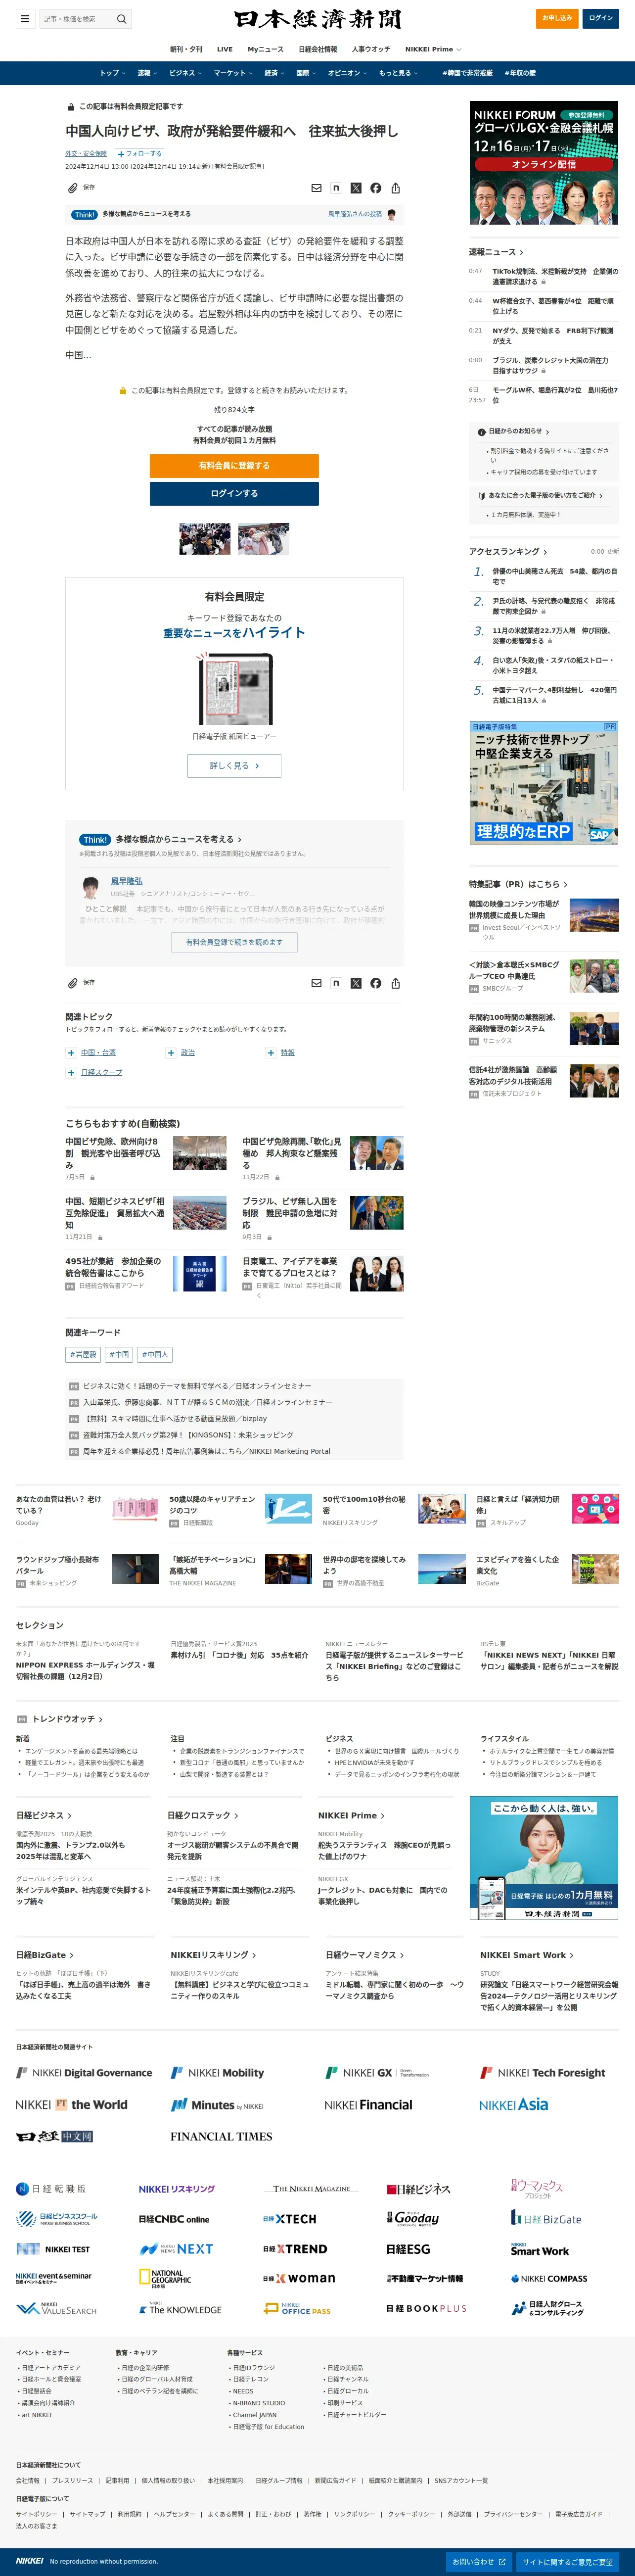Open the NATIONAL GEOGRAPHIC logo
This screenshot has height=2576, width=635.
point(165,2278)
